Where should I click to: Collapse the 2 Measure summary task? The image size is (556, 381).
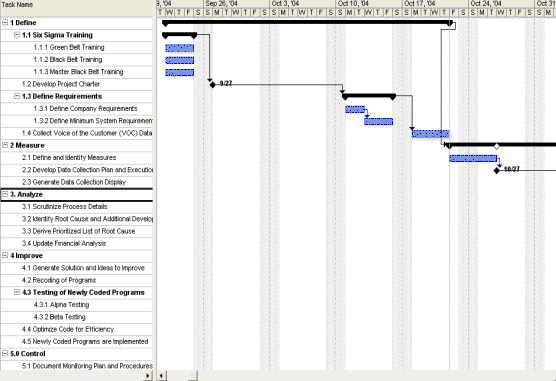pyautogui.click(x=5, y=145)
